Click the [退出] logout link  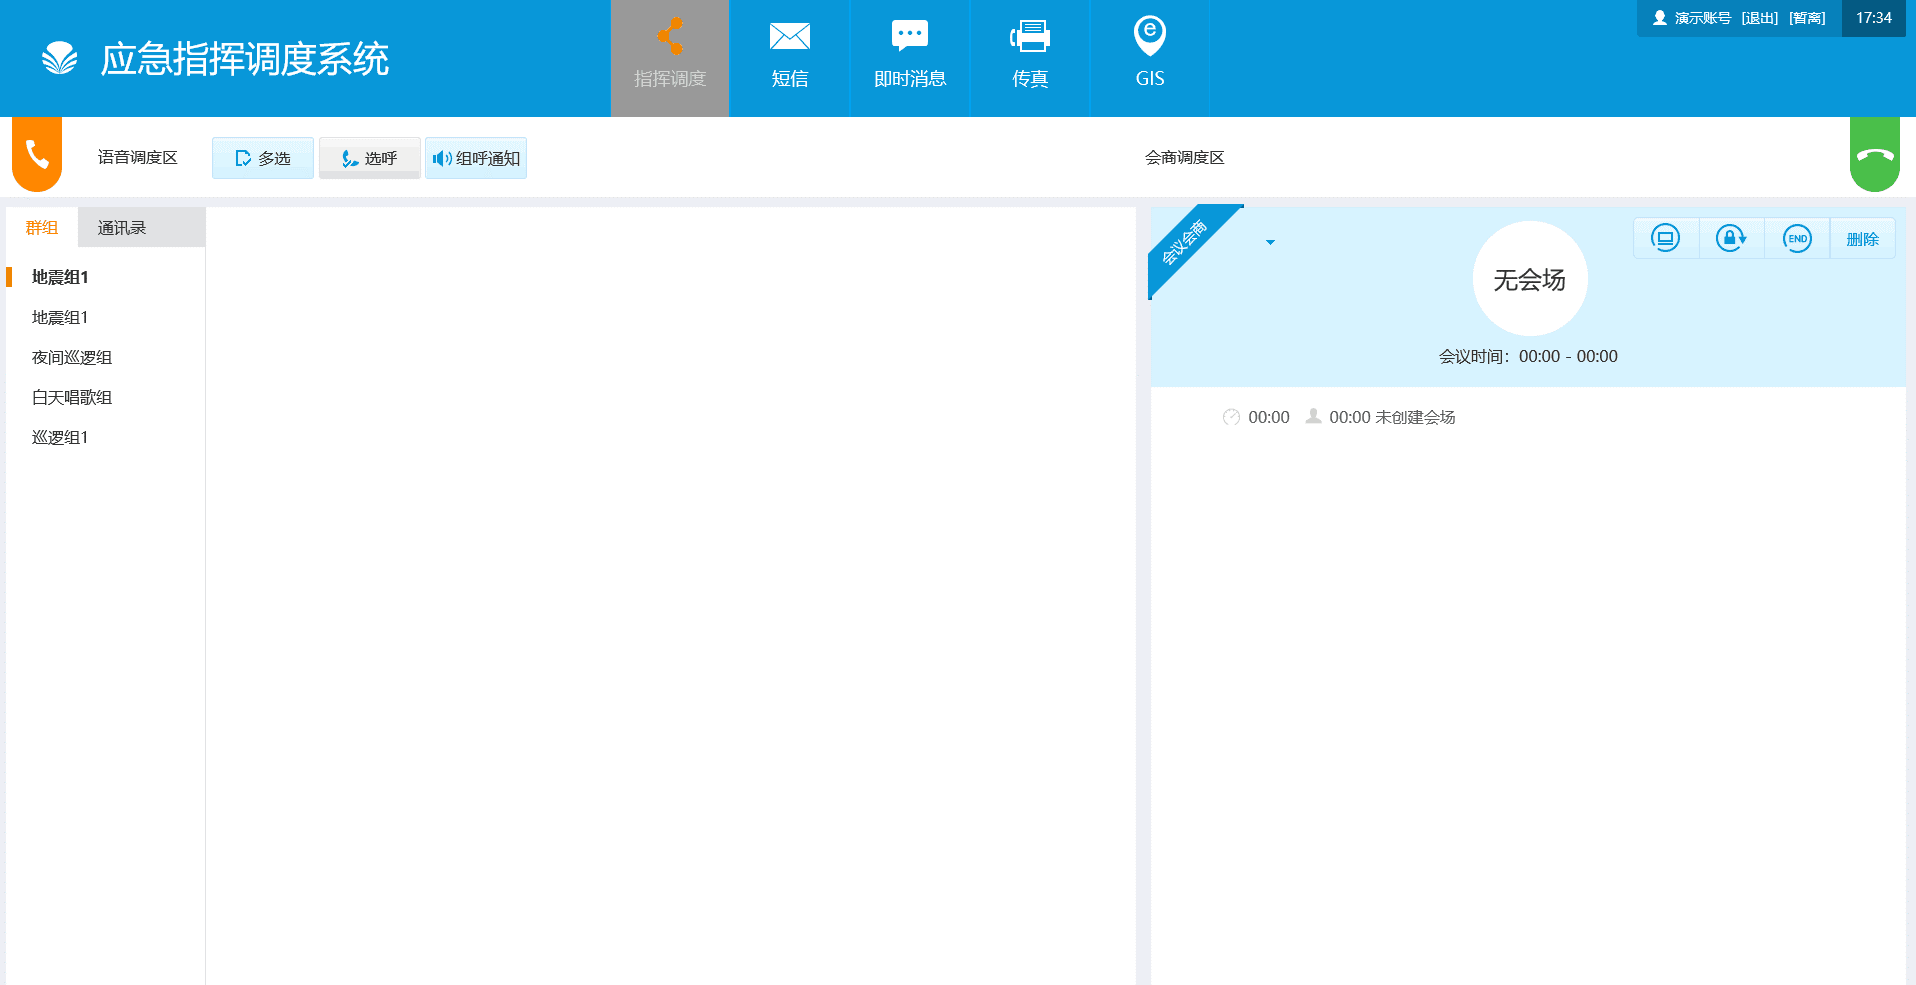(1759, 18)
